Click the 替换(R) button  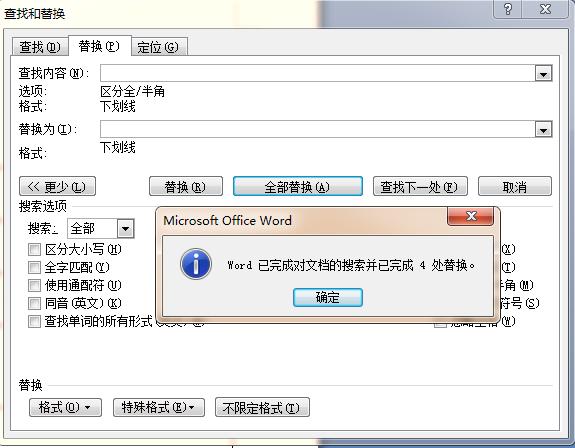(x=186, y=187)
